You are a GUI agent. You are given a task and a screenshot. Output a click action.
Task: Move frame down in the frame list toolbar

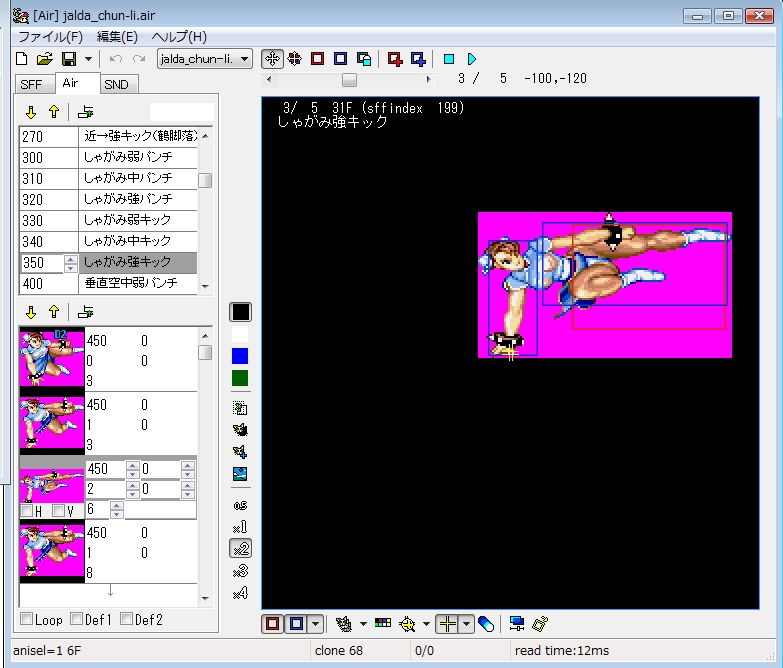pyautogui.click(x=31, y=313)
